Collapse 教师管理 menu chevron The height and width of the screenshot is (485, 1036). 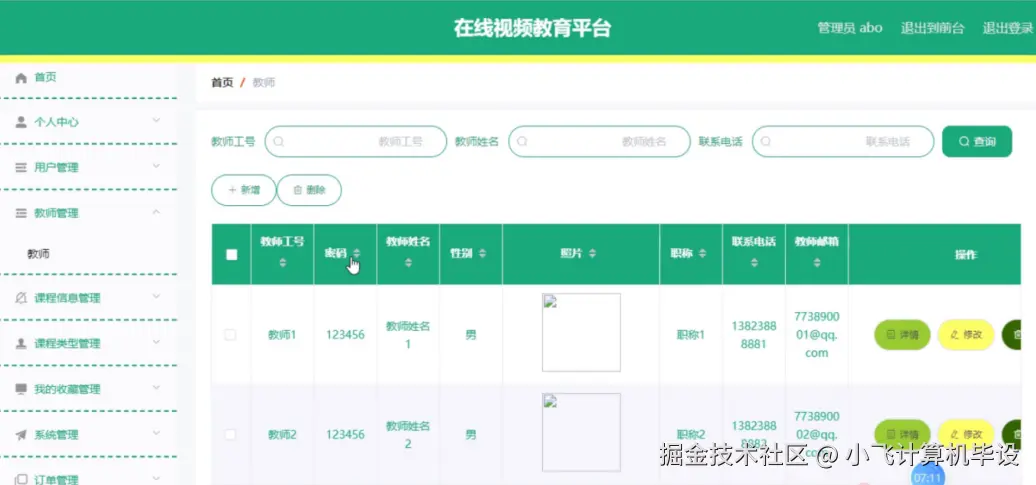pos(156,211)
